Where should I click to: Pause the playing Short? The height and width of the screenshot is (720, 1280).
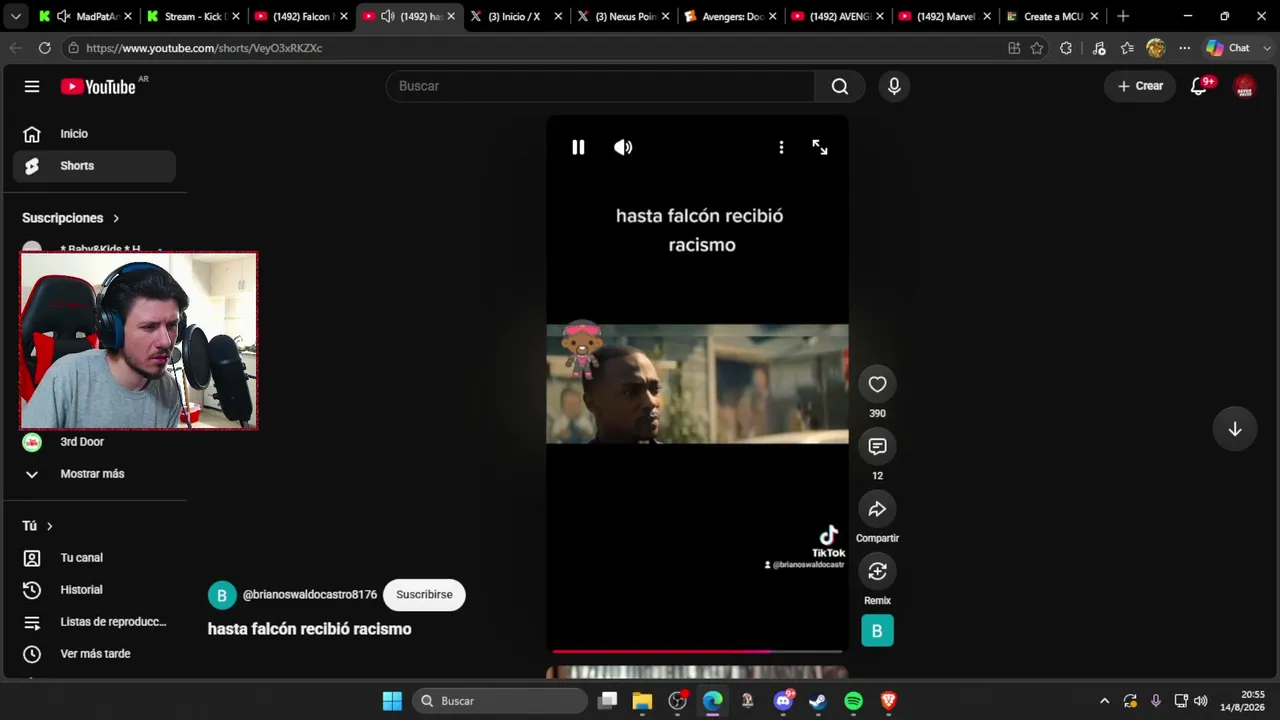pyautogui.click(x=578, y=147)
